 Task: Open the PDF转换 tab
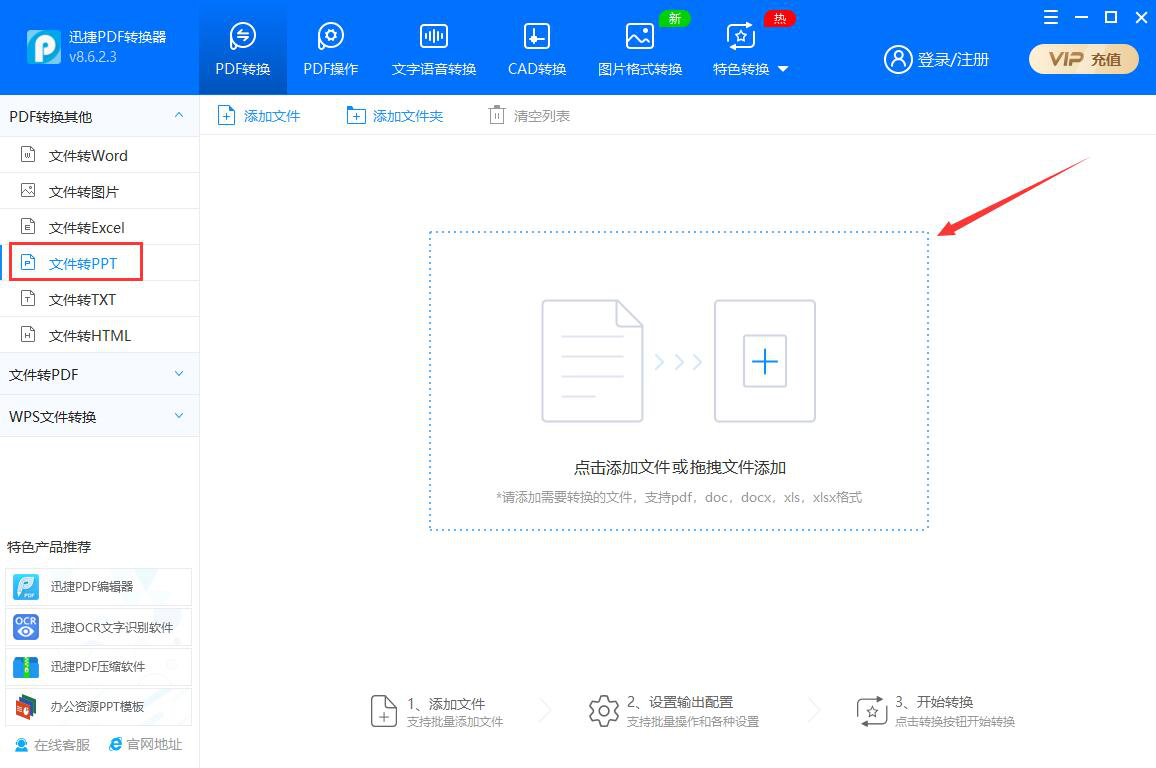coord(243,48)
